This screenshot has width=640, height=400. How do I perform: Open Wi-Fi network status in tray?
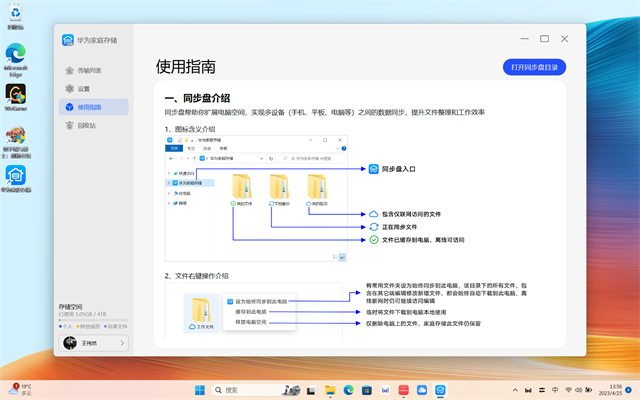[568, 390]
